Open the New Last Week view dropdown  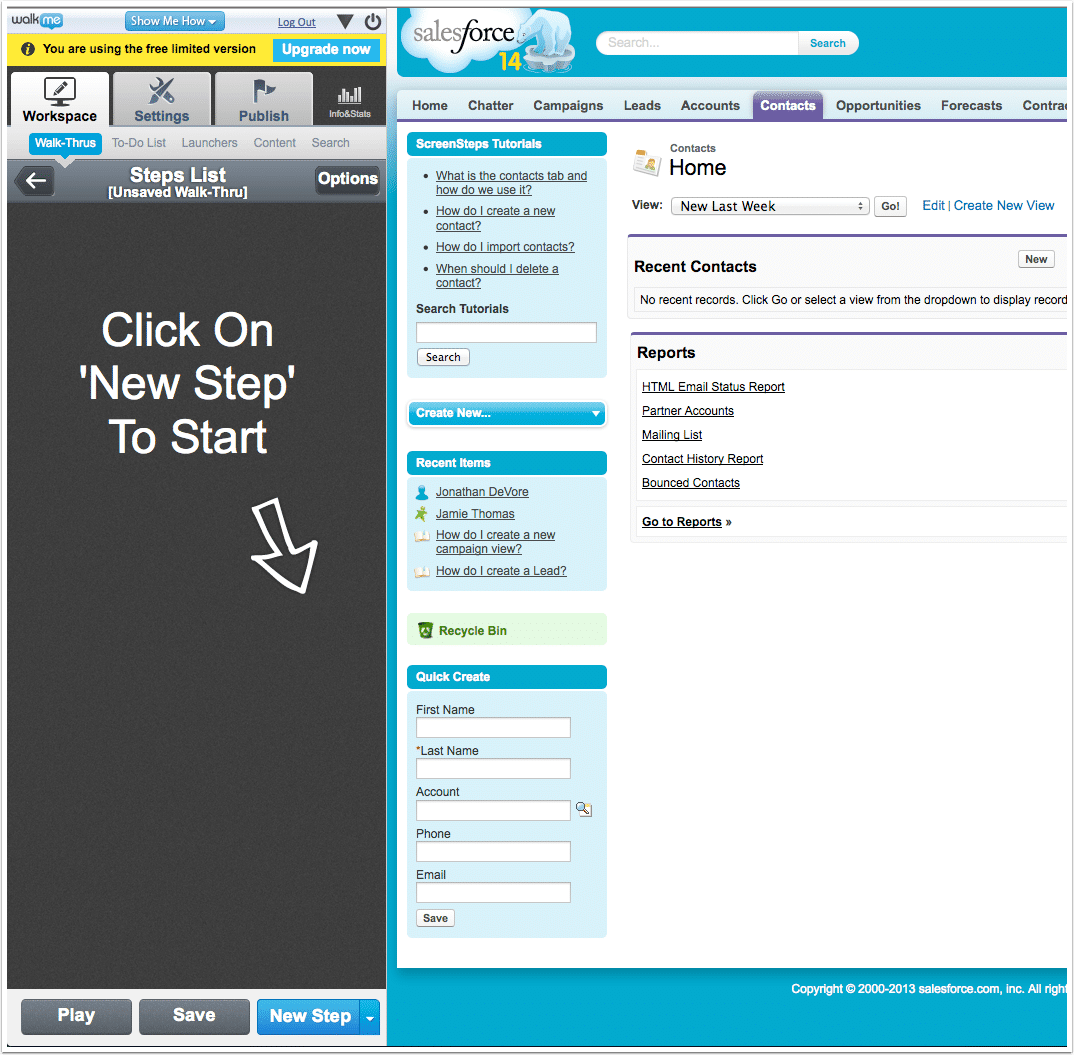[770, 206]
